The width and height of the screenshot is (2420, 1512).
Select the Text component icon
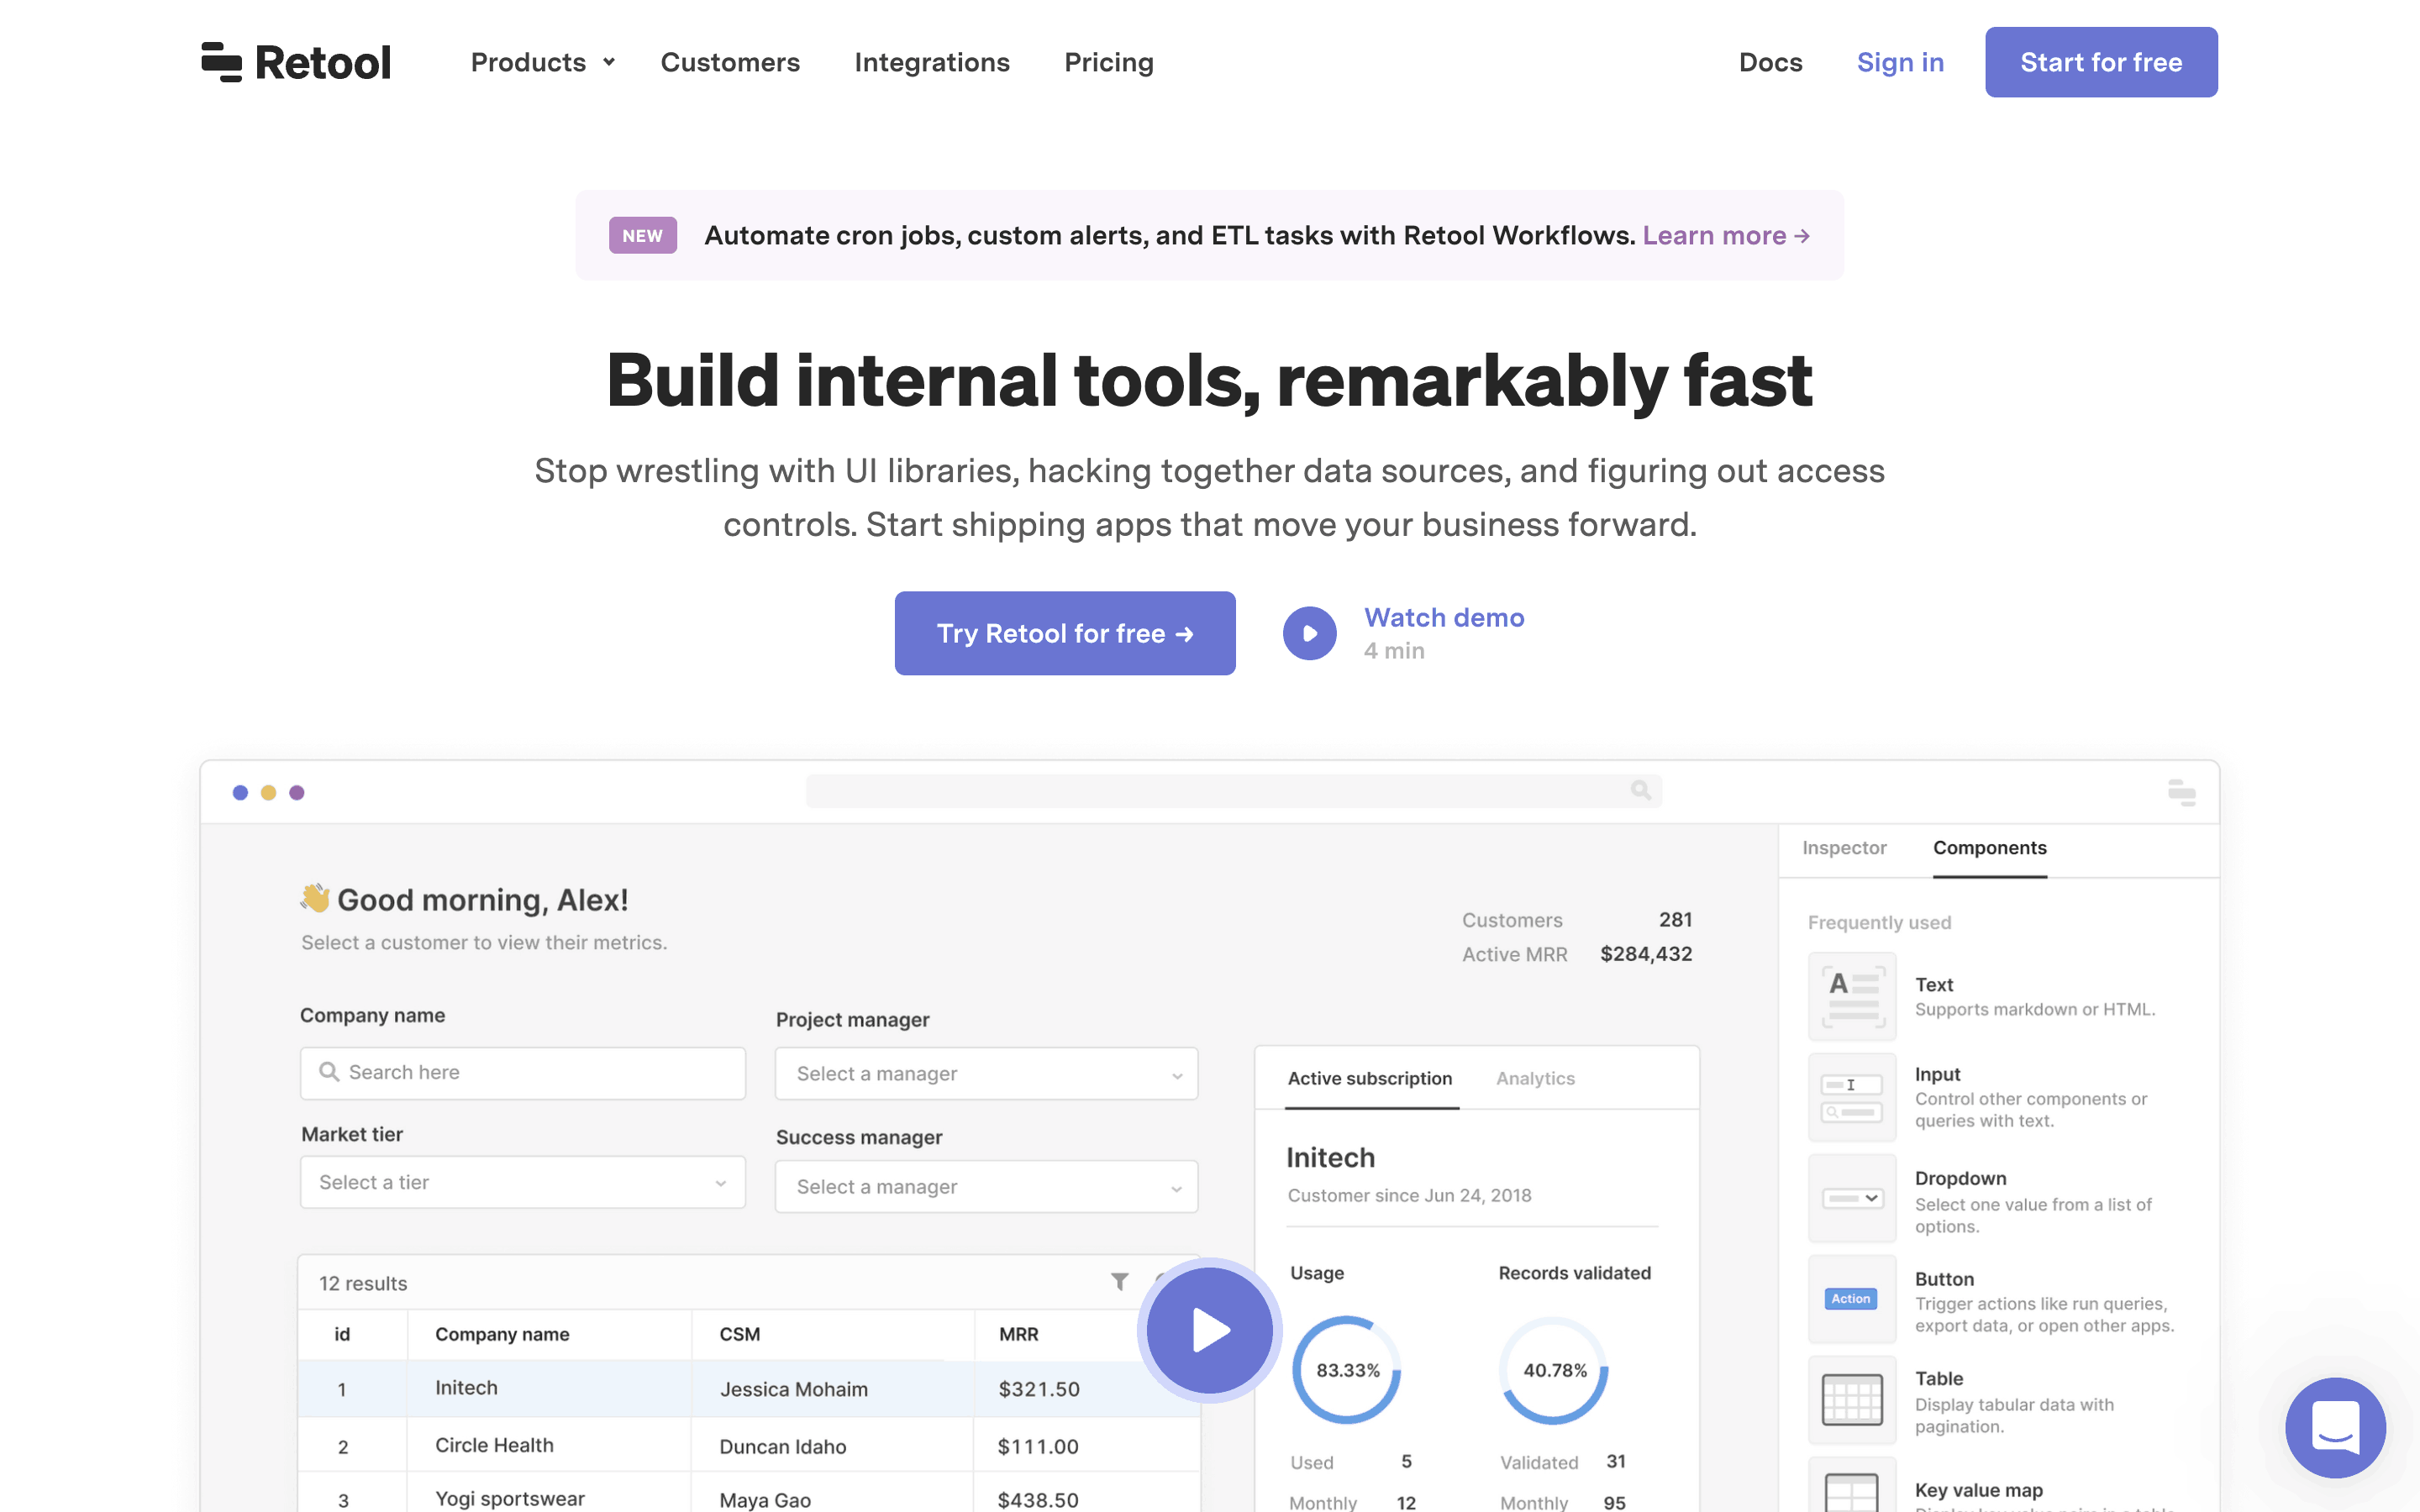[x=1852, y=996]
